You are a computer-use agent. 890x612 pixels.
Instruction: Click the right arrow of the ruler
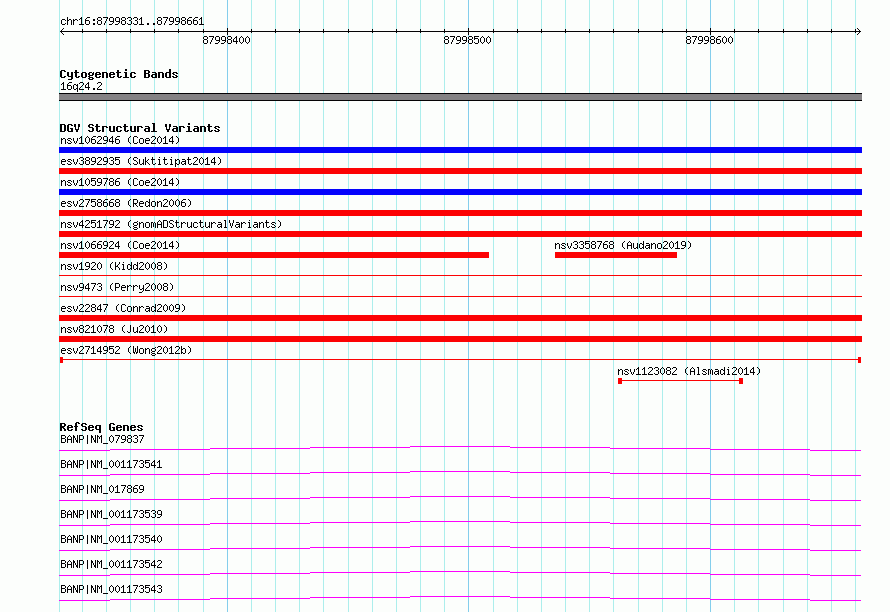coord(858,31)
